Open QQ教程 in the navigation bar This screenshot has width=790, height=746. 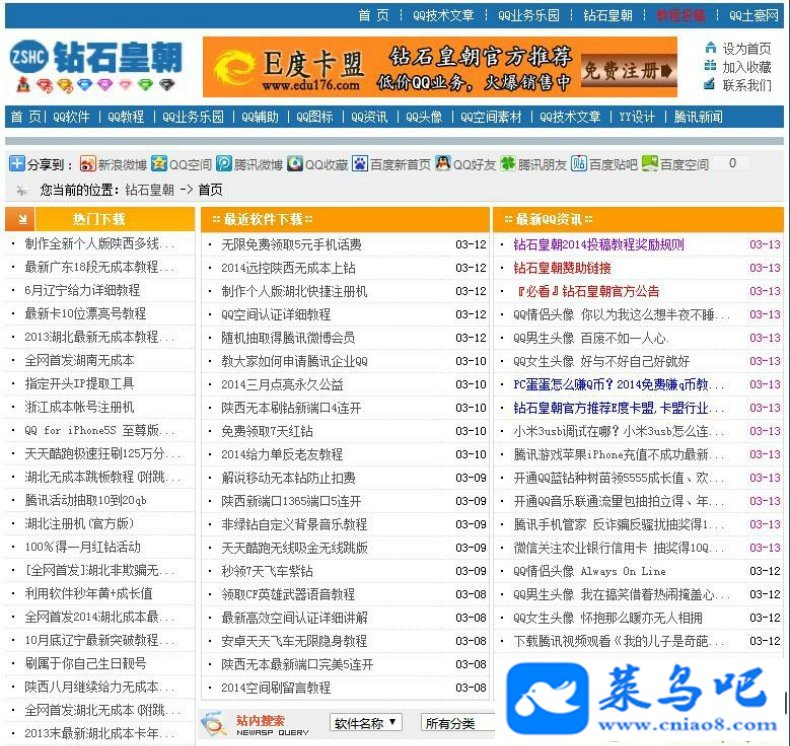point(126,117)
